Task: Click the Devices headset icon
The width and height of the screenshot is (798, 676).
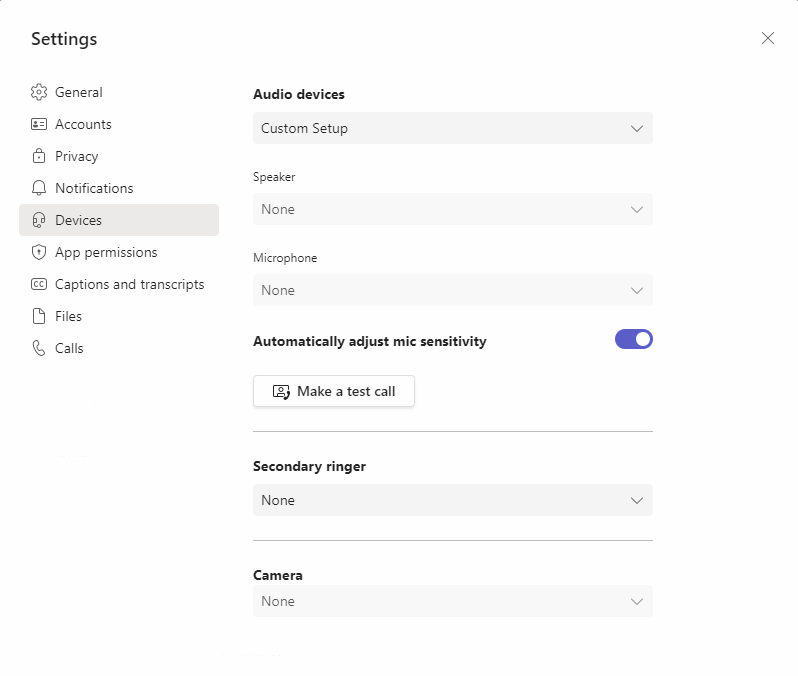Action: click(39, 220)
